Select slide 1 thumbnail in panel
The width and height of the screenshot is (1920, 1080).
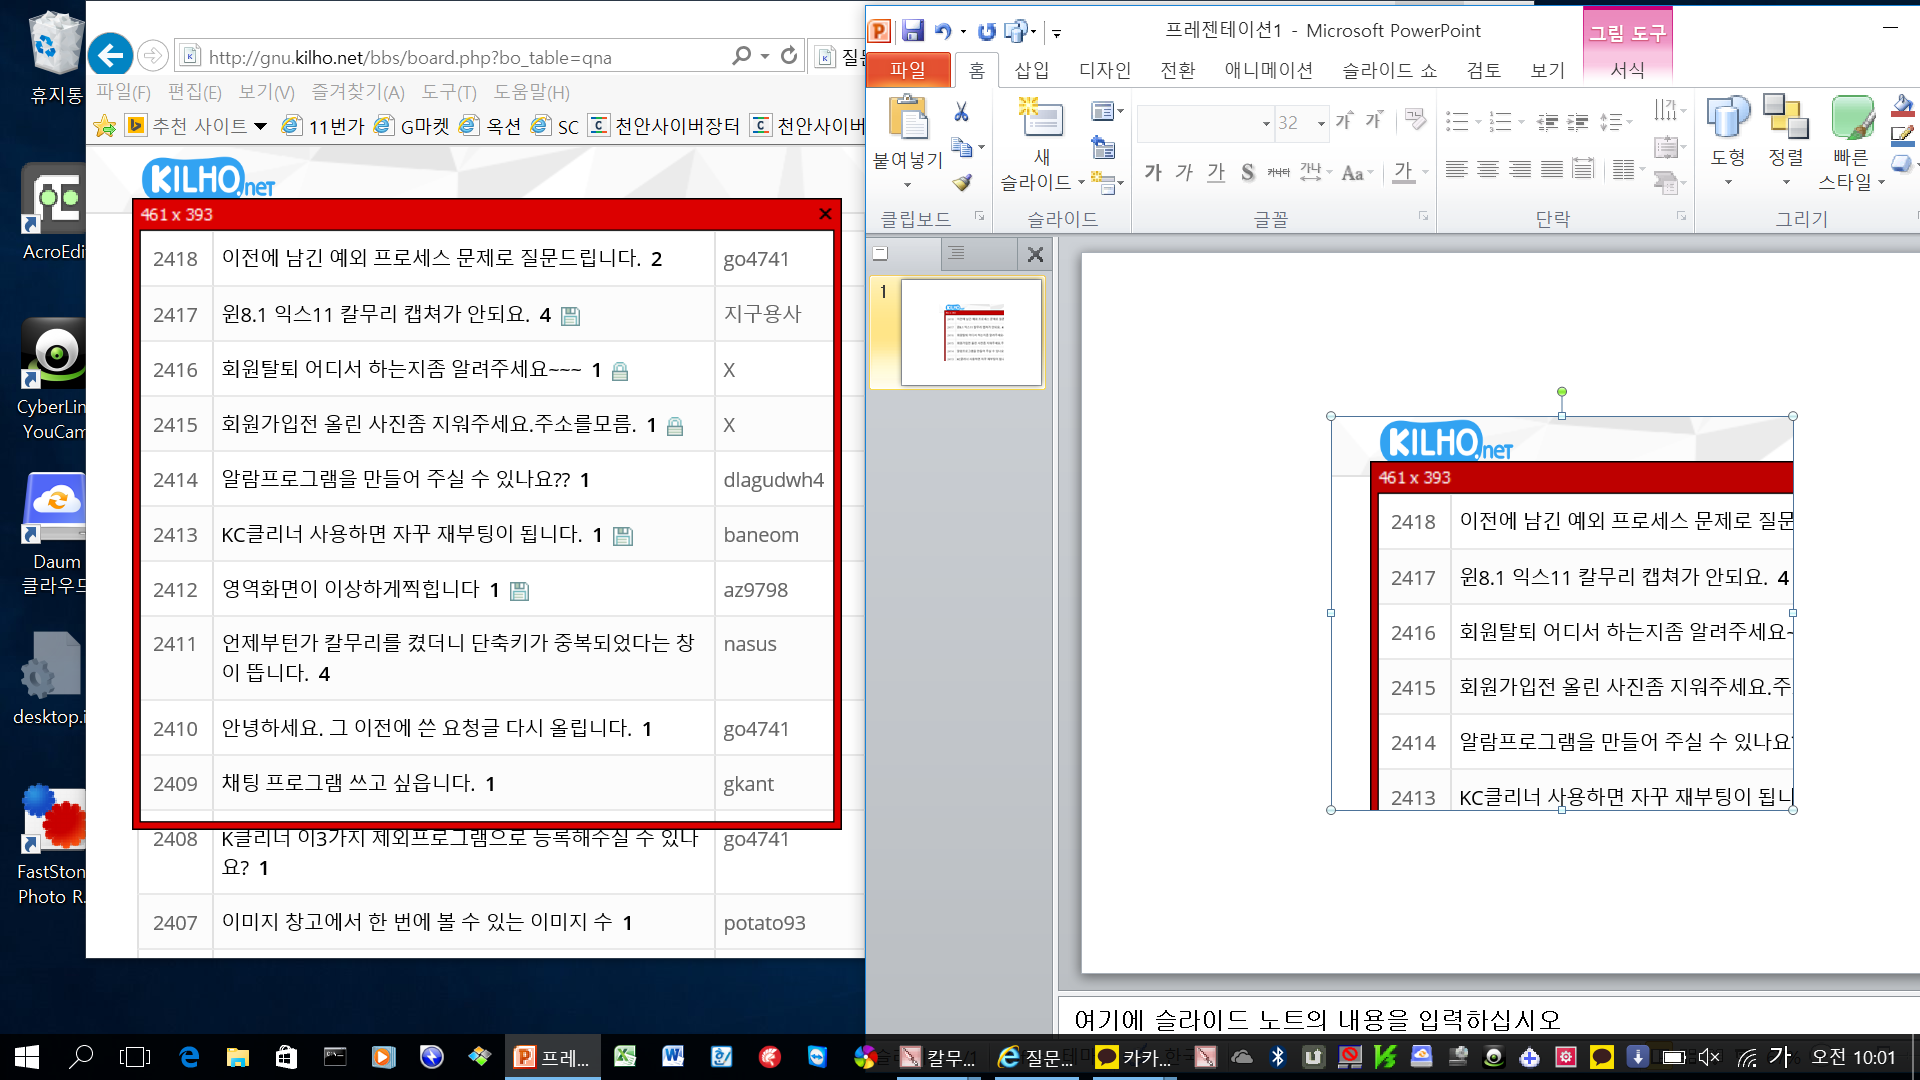970,332
